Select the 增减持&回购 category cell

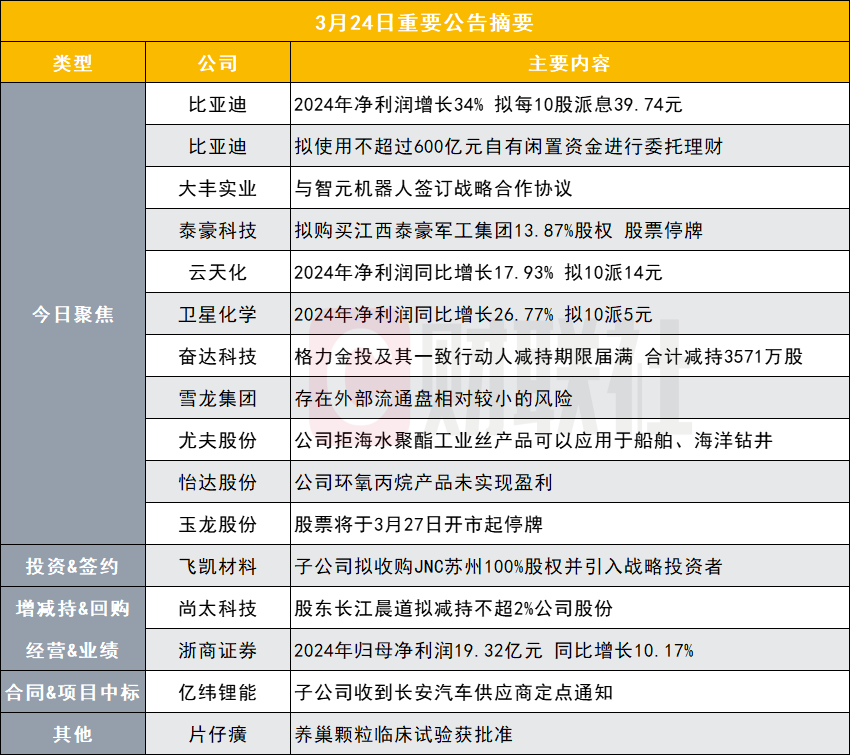73,608
